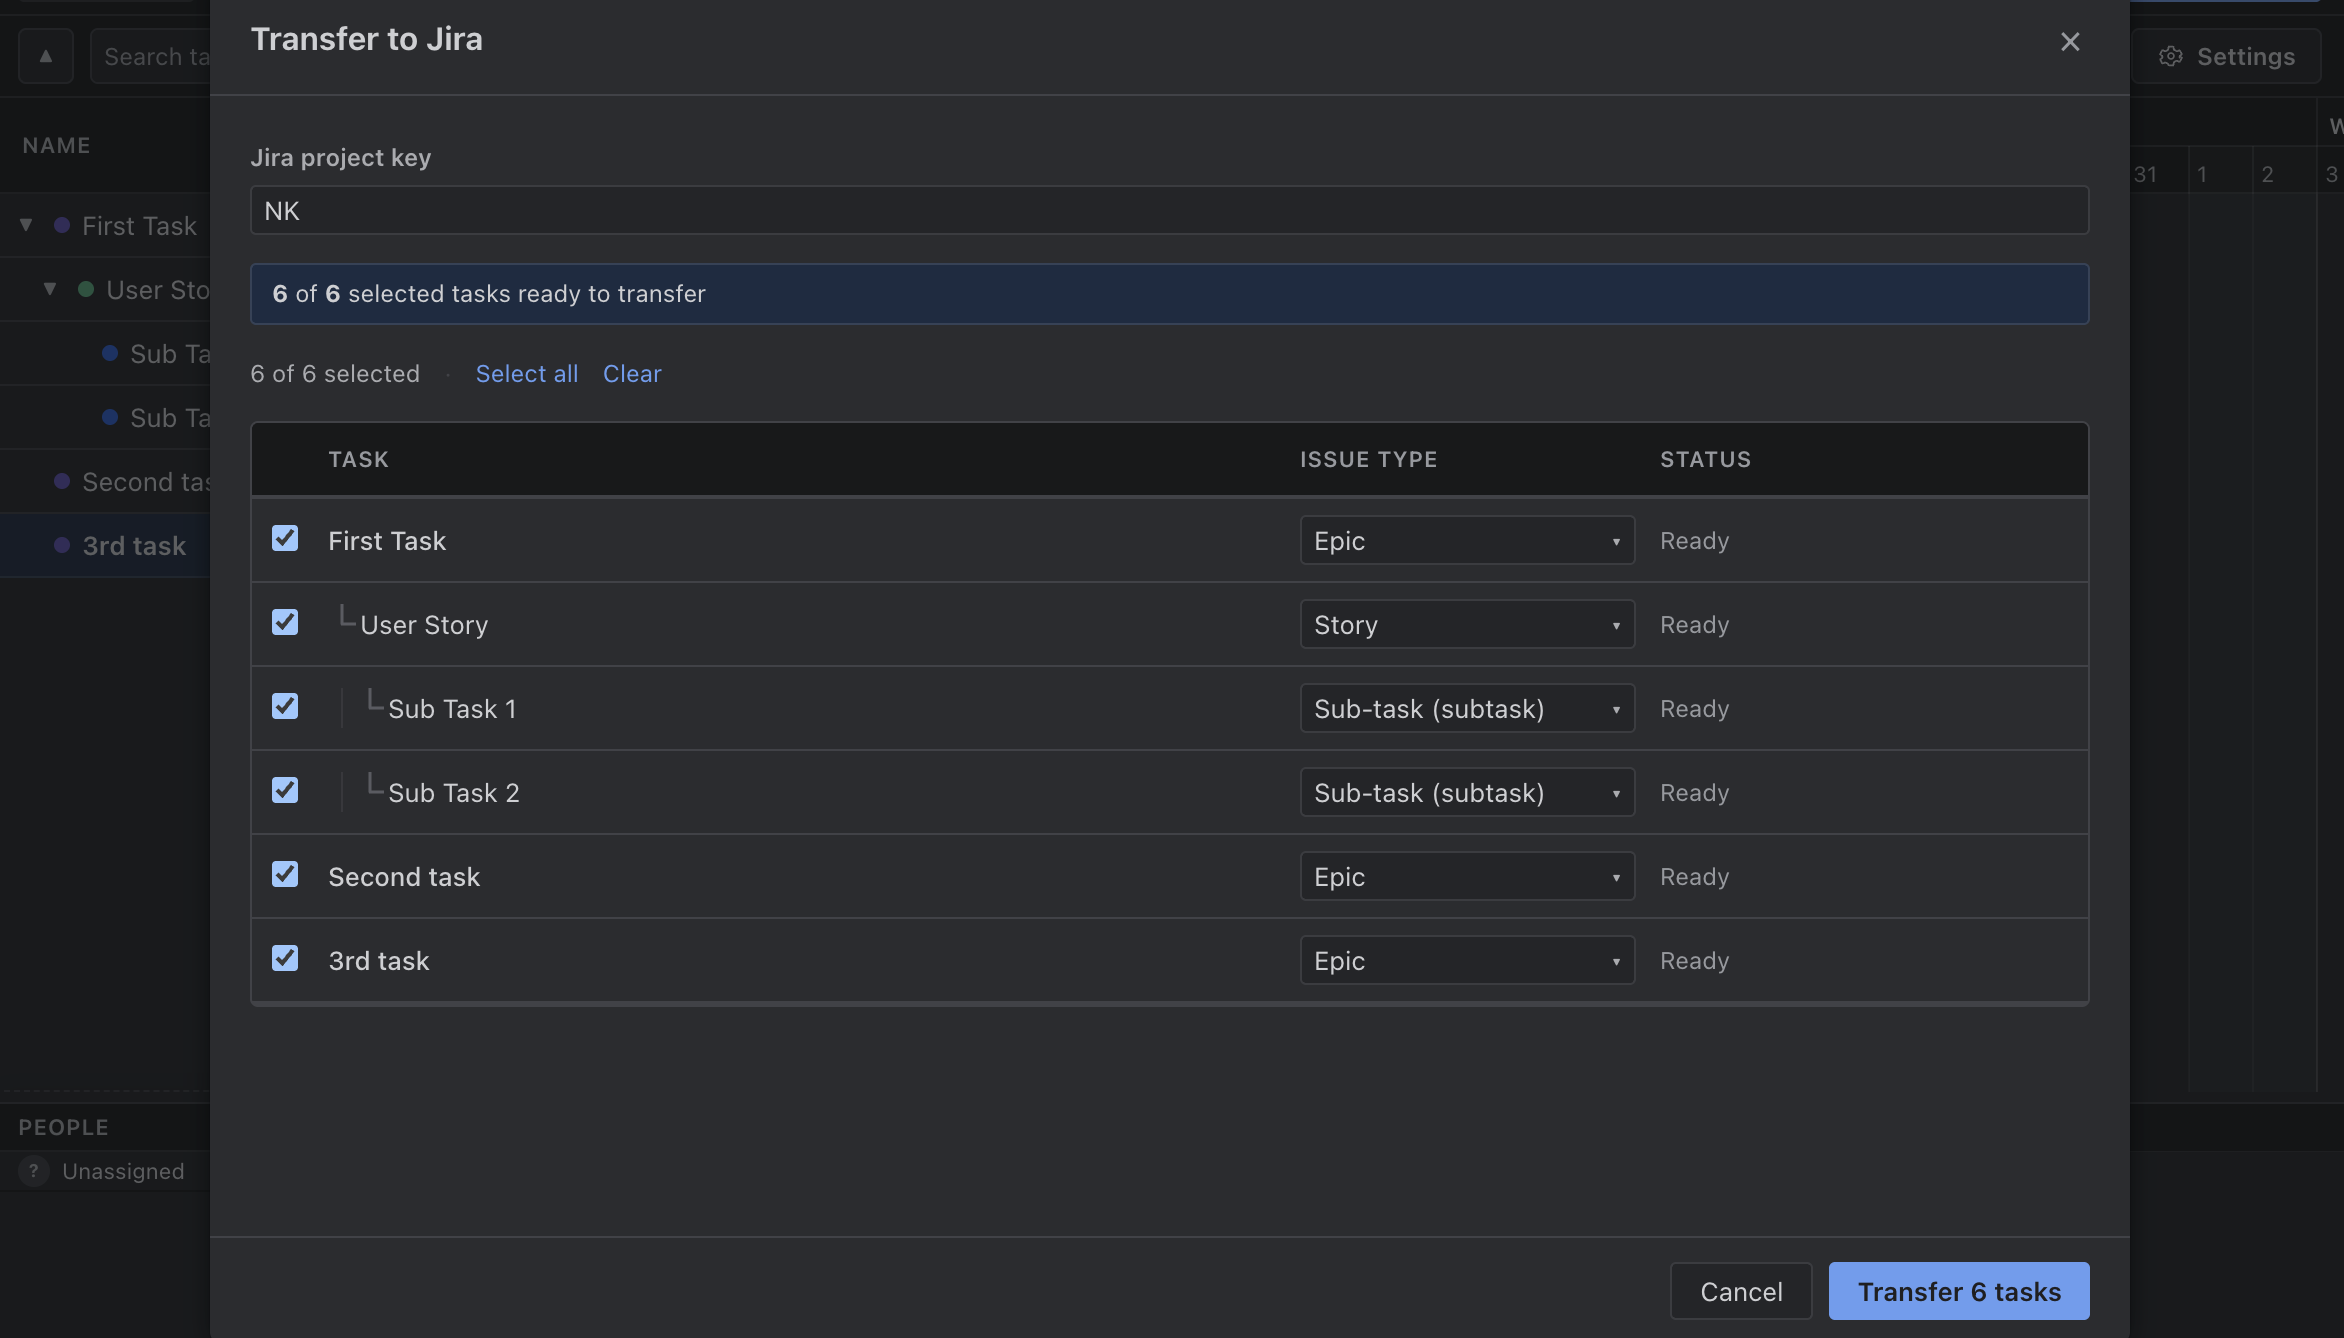This screenshot has height=1338, width=2344.
Task: Click the Cancel button
Action: click(x=1741, y=1291)
